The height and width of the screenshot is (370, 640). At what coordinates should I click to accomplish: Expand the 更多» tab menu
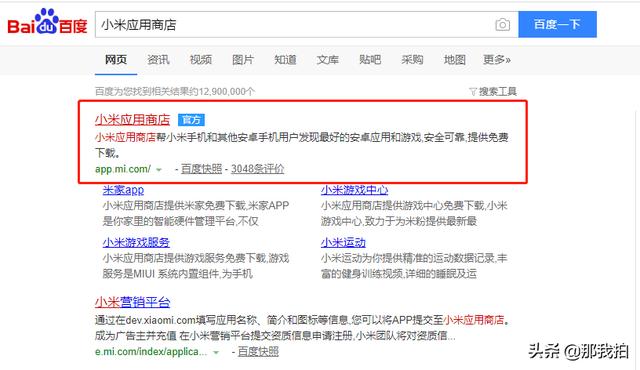pos(497,60)
